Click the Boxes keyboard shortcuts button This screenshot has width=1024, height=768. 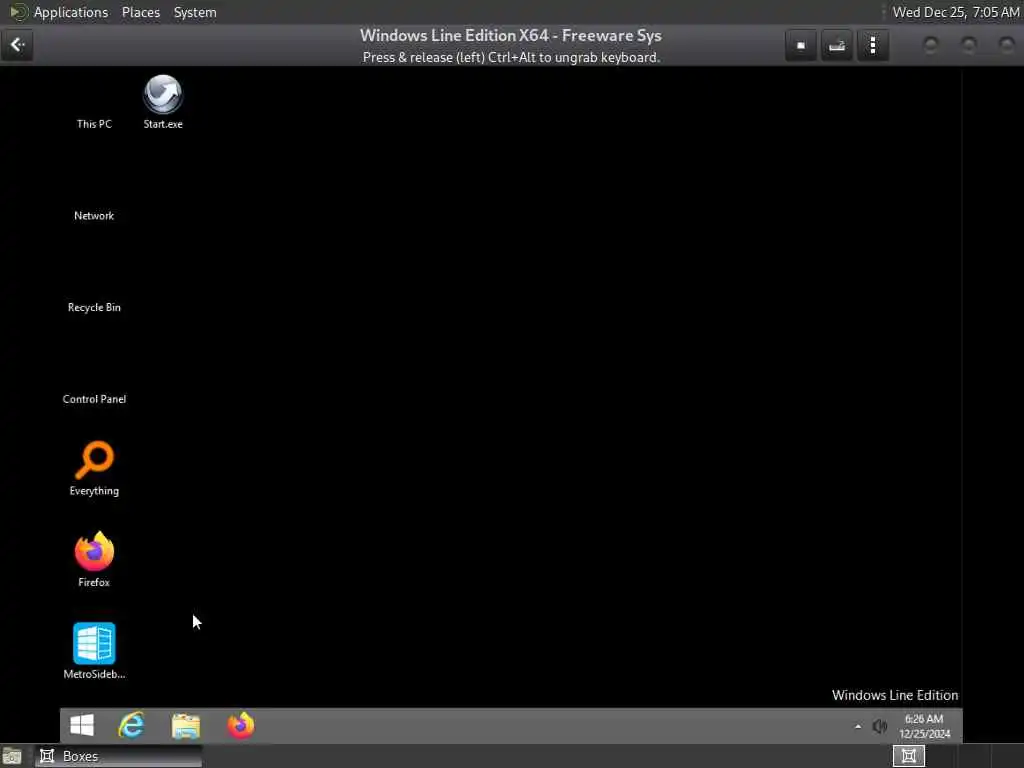click(837, 45)
